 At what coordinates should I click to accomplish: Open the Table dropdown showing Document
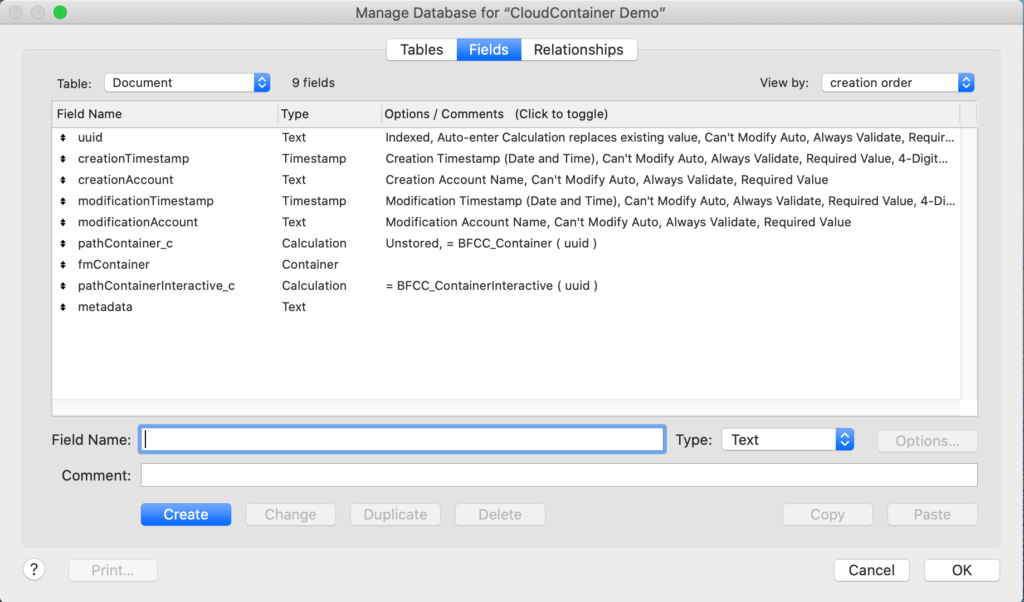188,83
